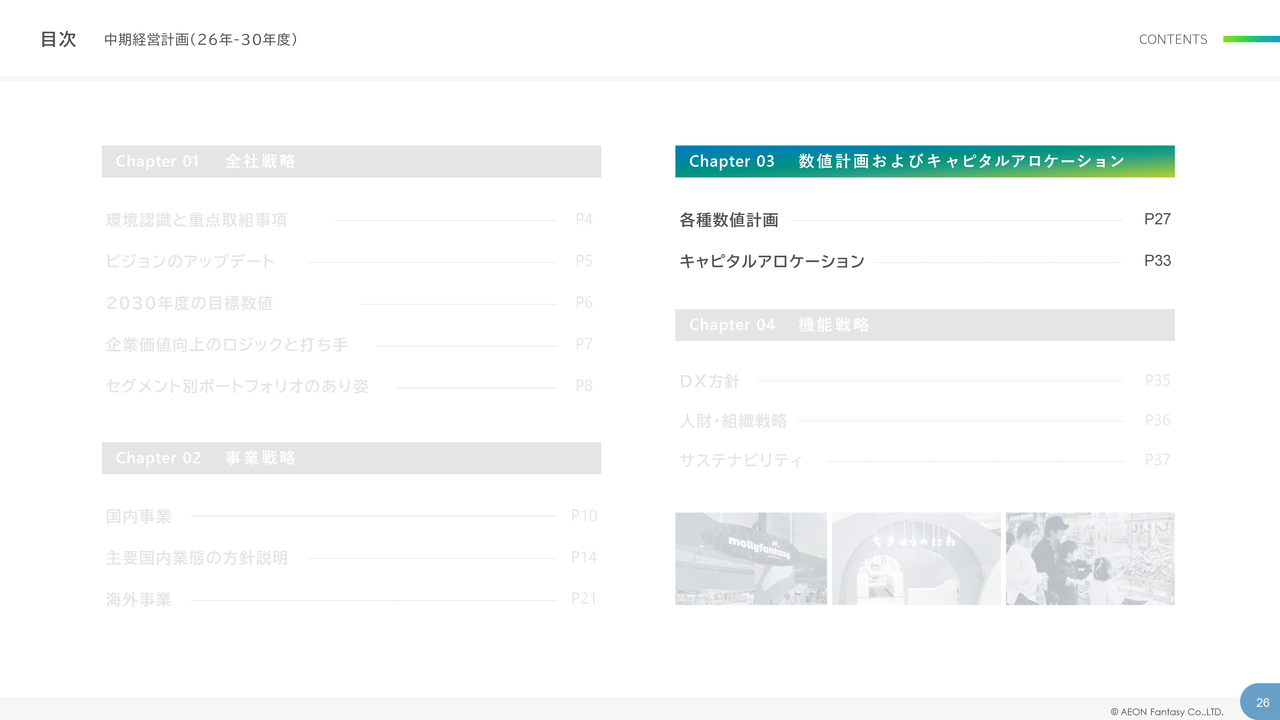Click the mollyfantasy storefront photo

tap(751, 558)
